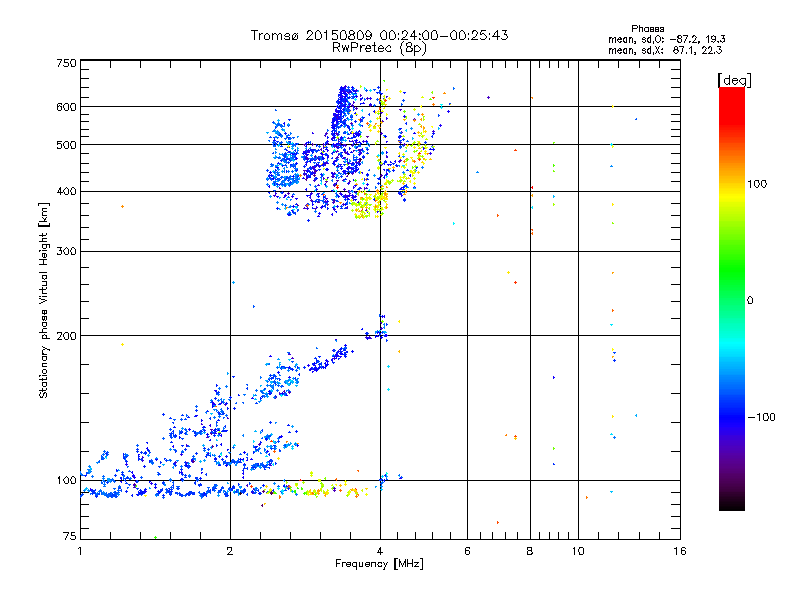The height and width of the screenshot is (600, 800).
Task: Click the y-axis '600' tick label
Action: [67, 107]
